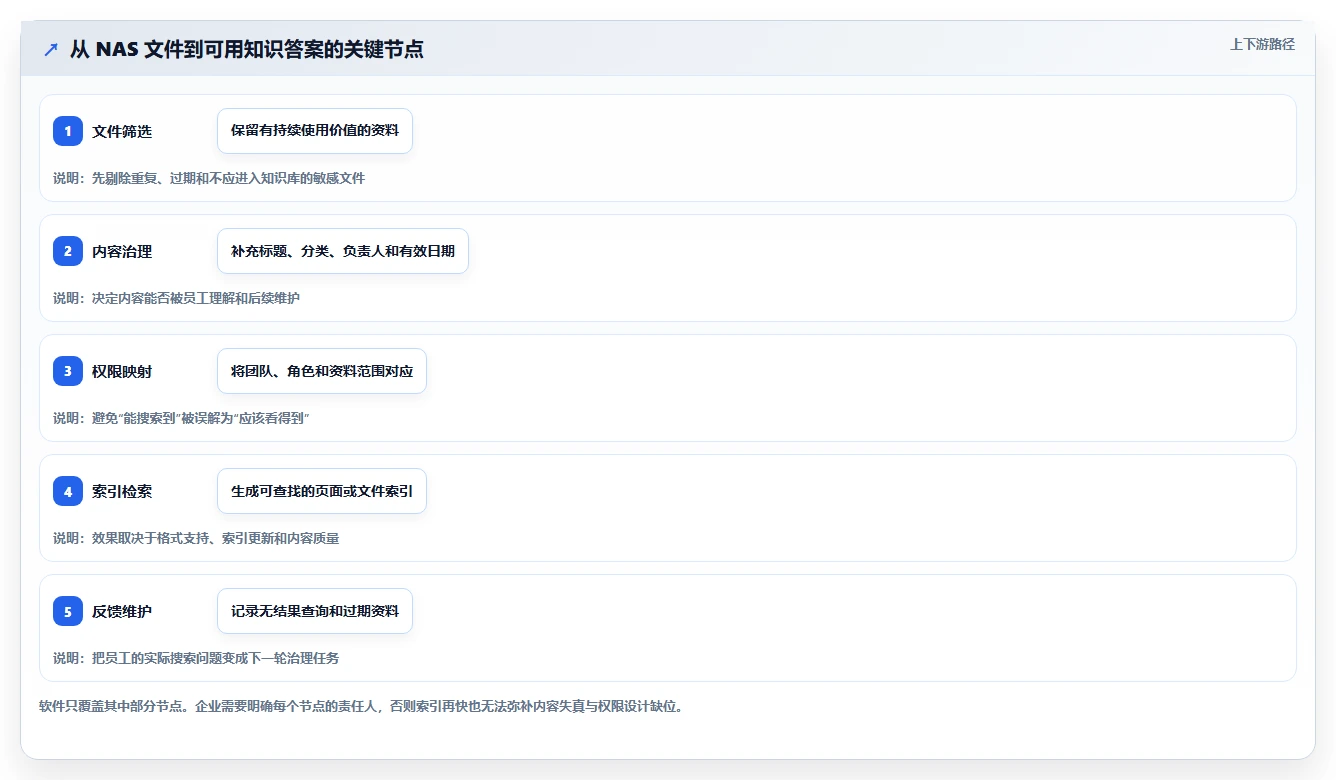Click the 上下游路径 label
This screenshot has height=780, width=1336.
point(1262,44)
